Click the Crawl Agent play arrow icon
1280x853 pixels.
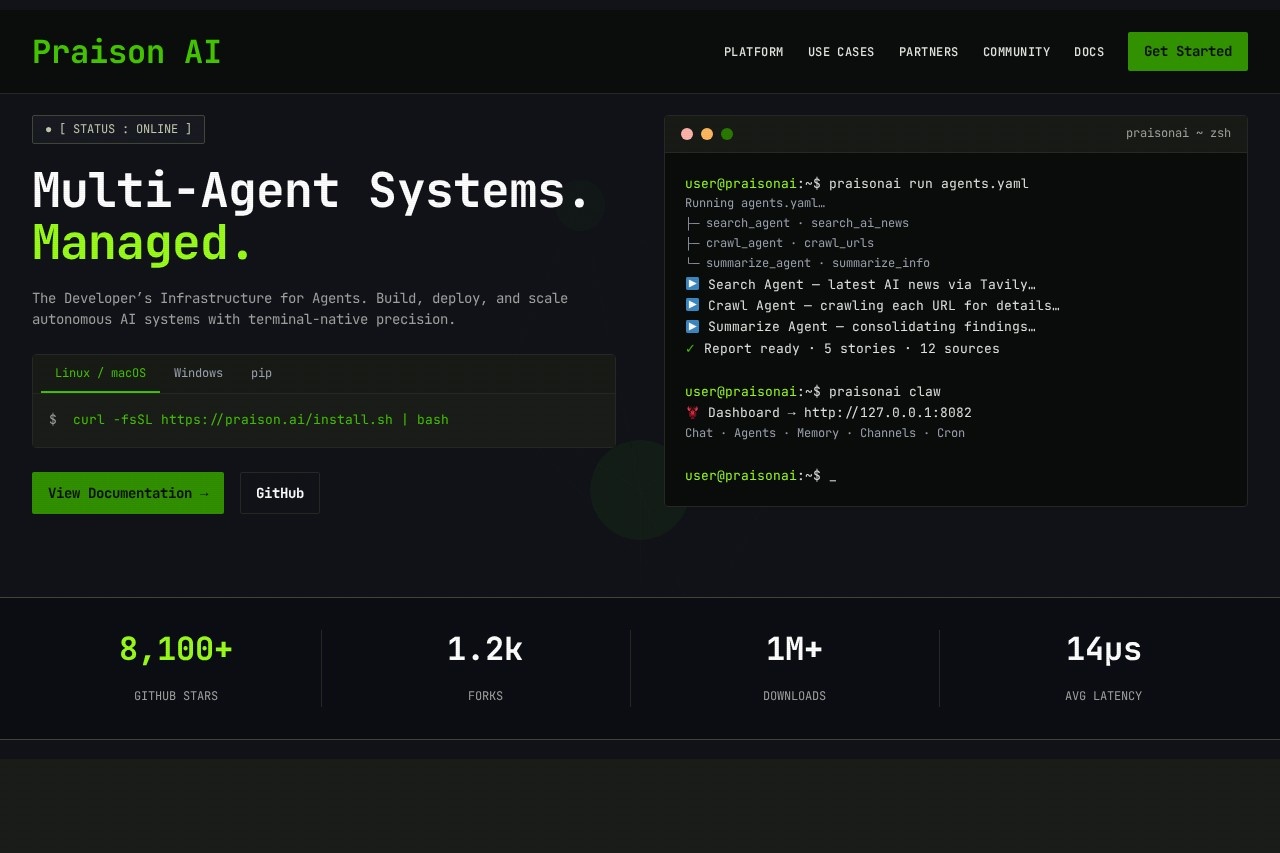(692, 305)
